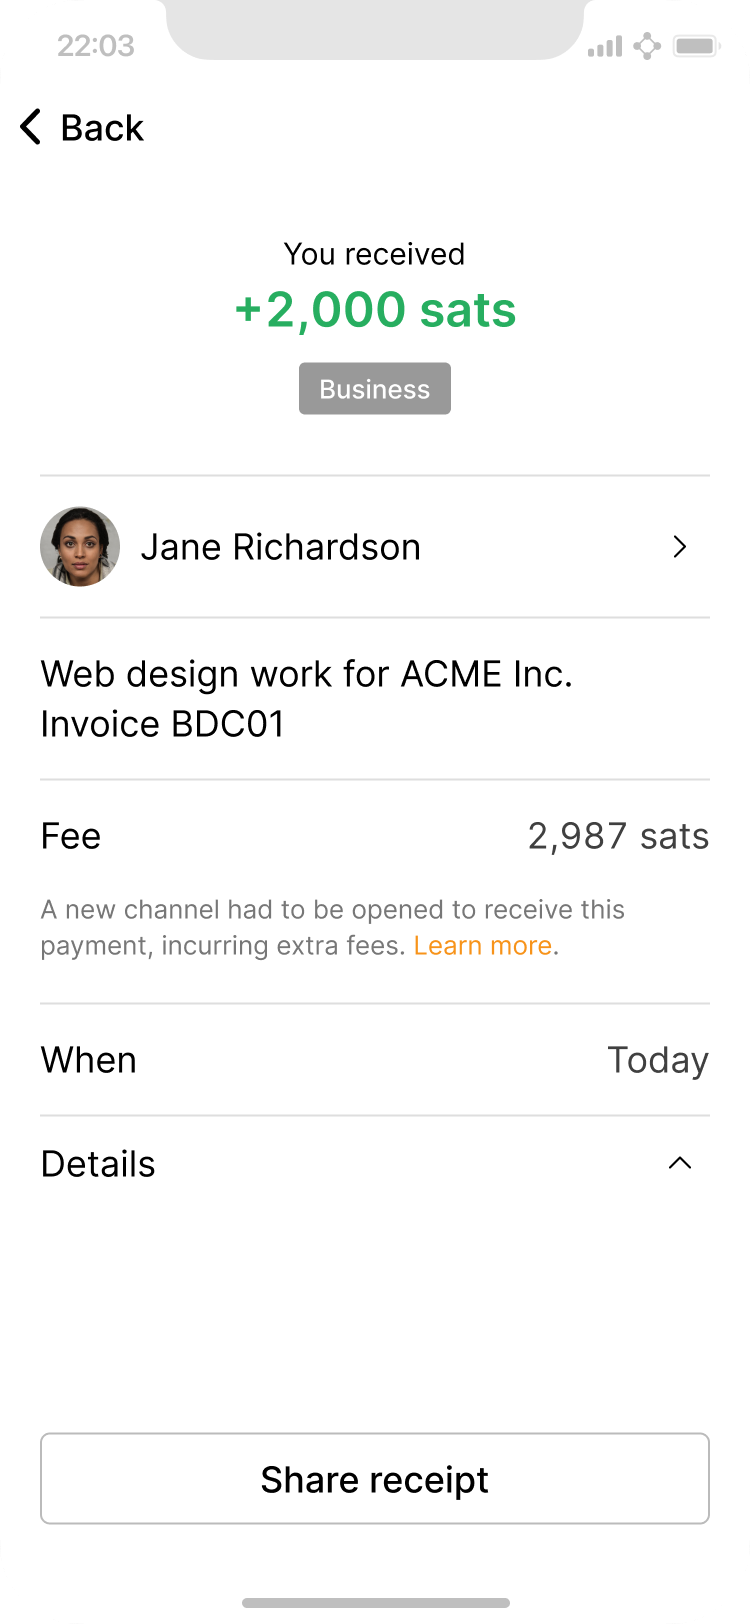Image resolution: width=750 pixels, height=1624 pixels.
Task: Open the orange Learn more link
Action: pyautogui.click(x=483, y=946)
